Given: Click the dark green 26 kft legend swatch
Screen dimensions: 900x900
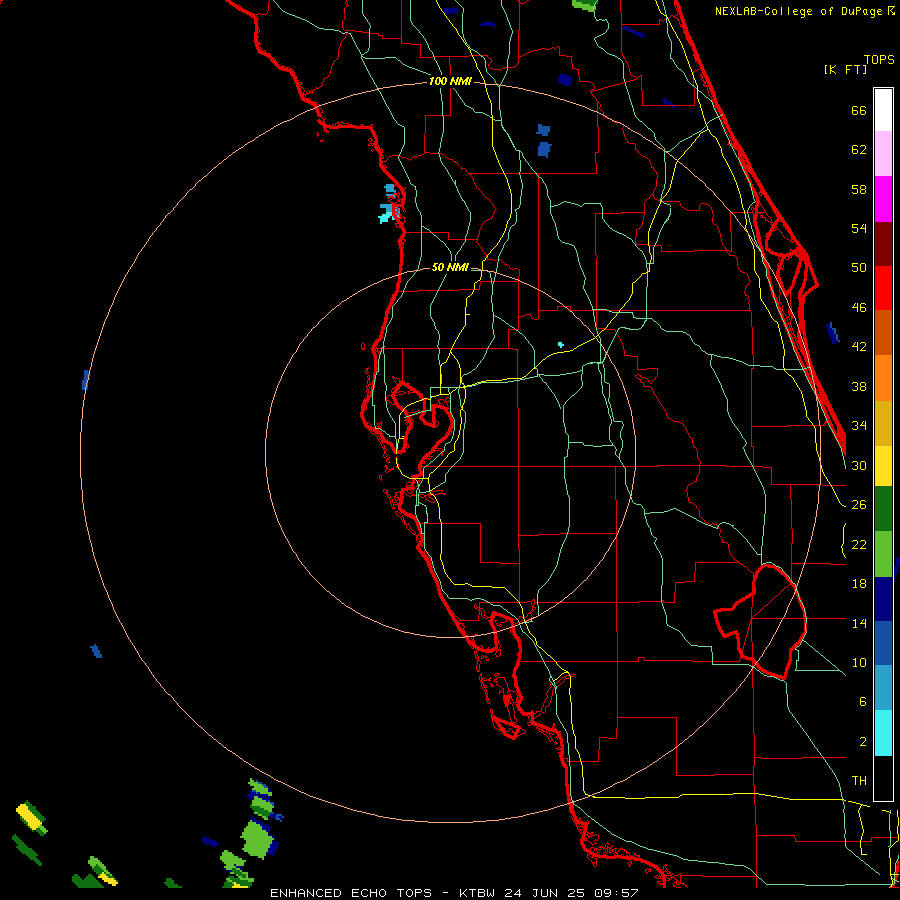Looking at the screenshot, I should tap(883, 509).
